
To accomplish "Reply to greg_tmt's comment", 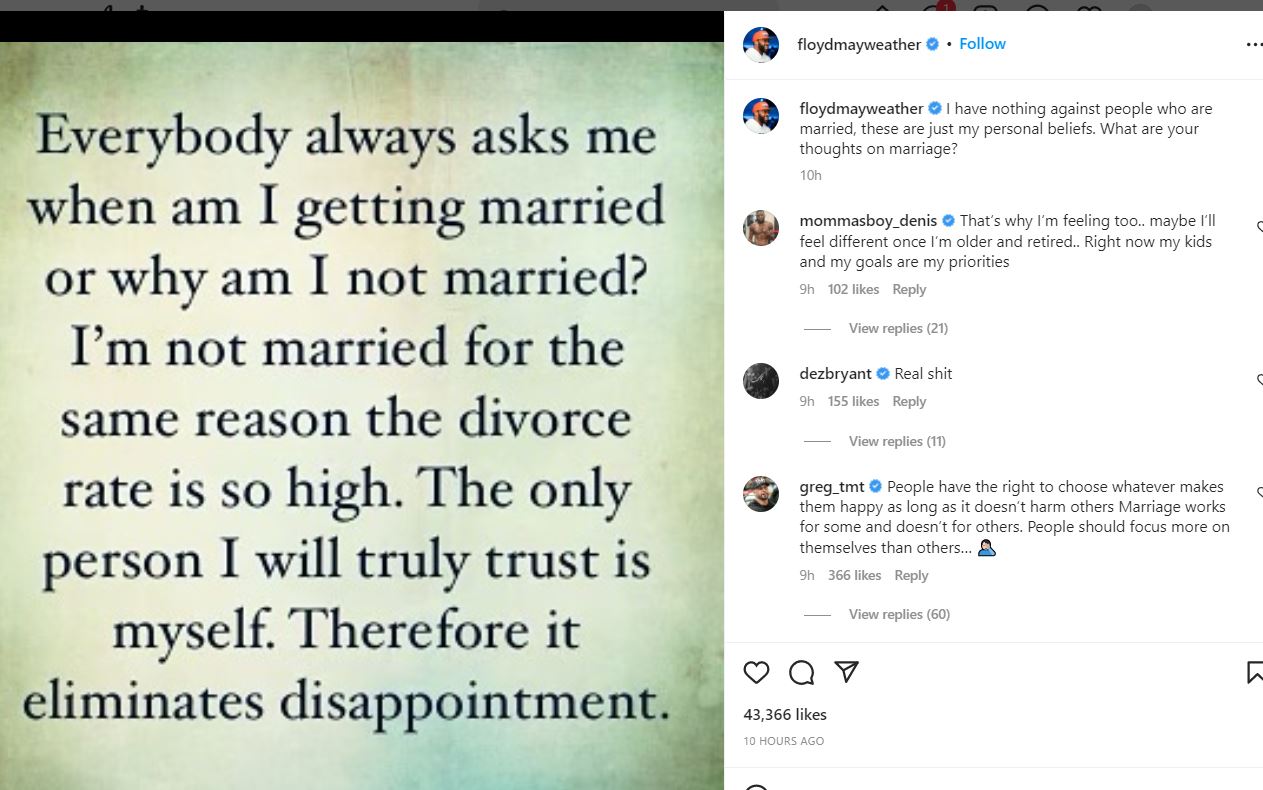I will tap(911, 575).
